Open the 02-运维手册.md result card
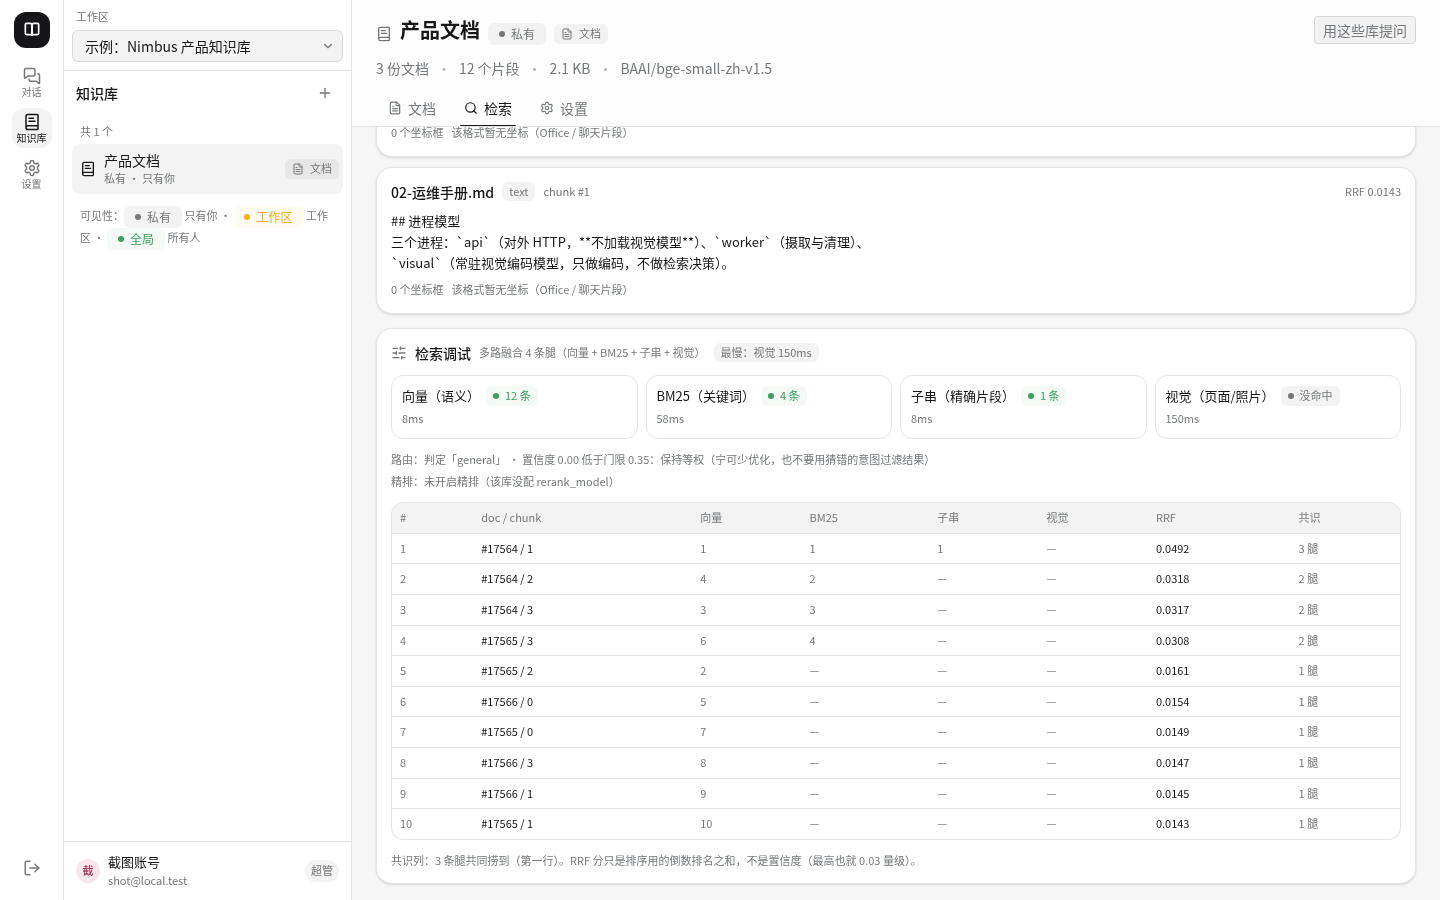 pos(896,240)
